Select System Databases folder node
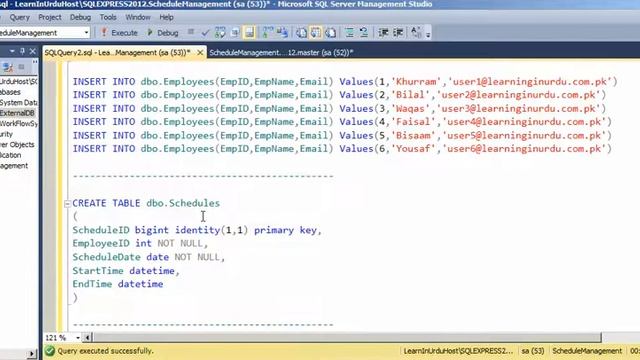 coord(18,102)
